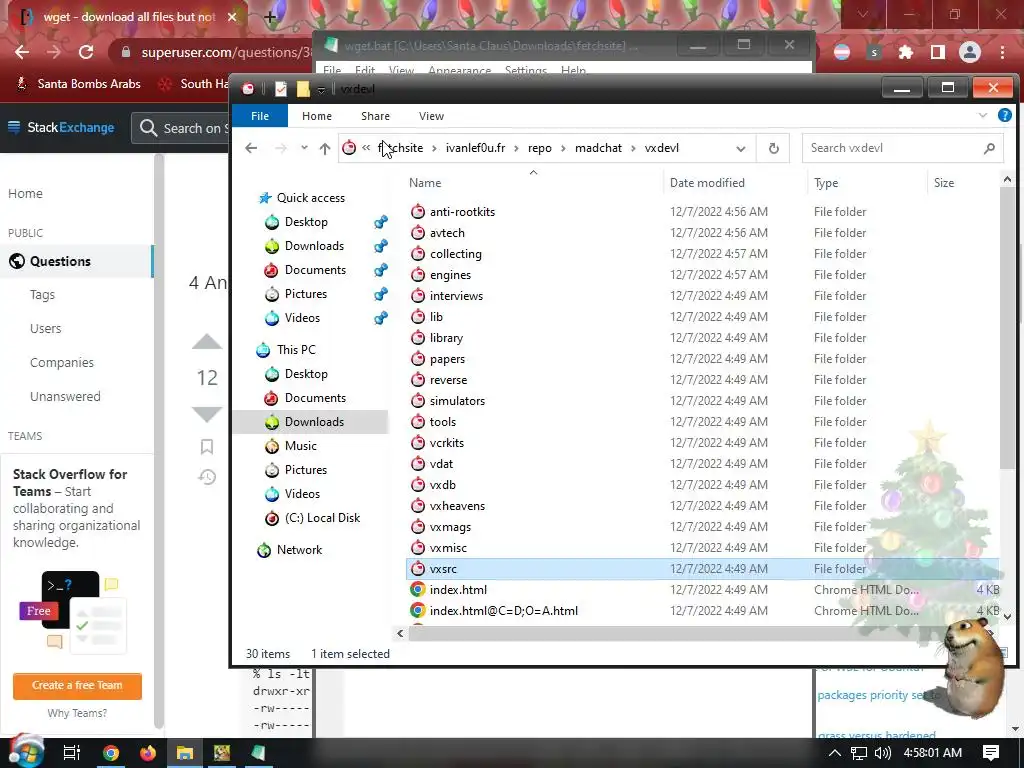1024x768 pixels.
Task: Expand the madchat breadcrumb chevron
Action: [x=633, y=148]
